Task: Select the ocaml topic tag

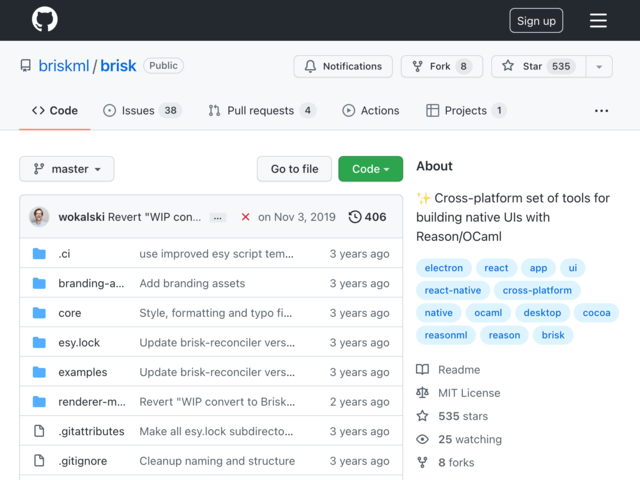Action: (488, 313)
